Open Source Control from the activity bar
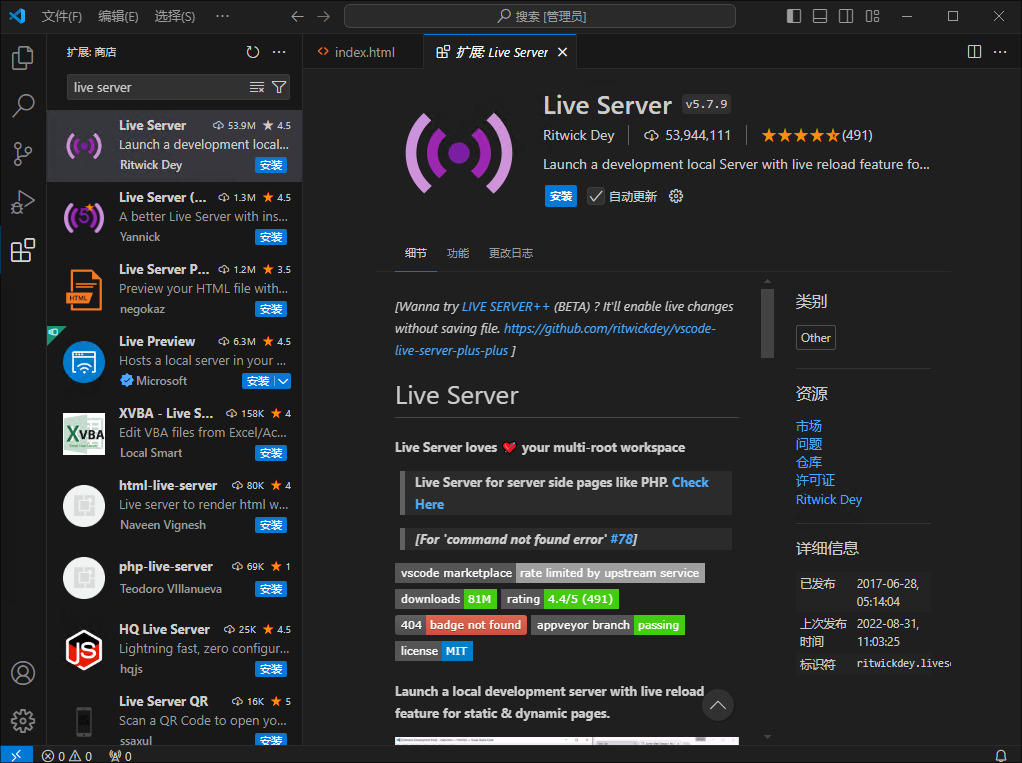Image resolution: width=1022 pixels, height=763 pixels. click(23, 154)
